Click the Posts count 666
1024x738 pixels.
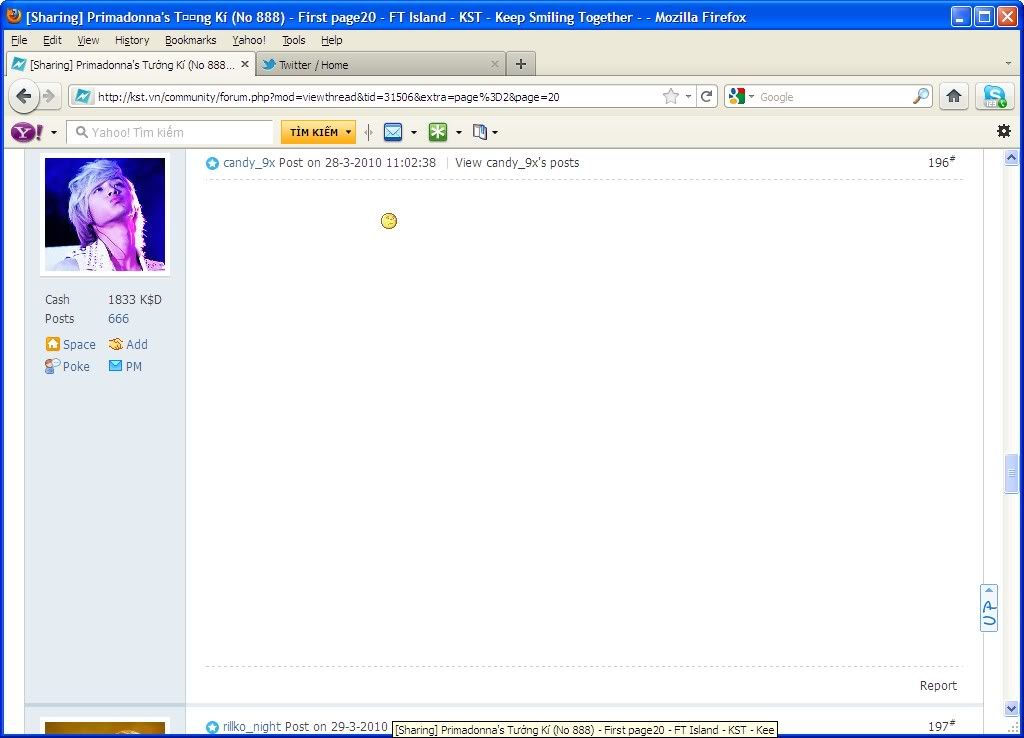pyautogui.click(x=118, y=318)
